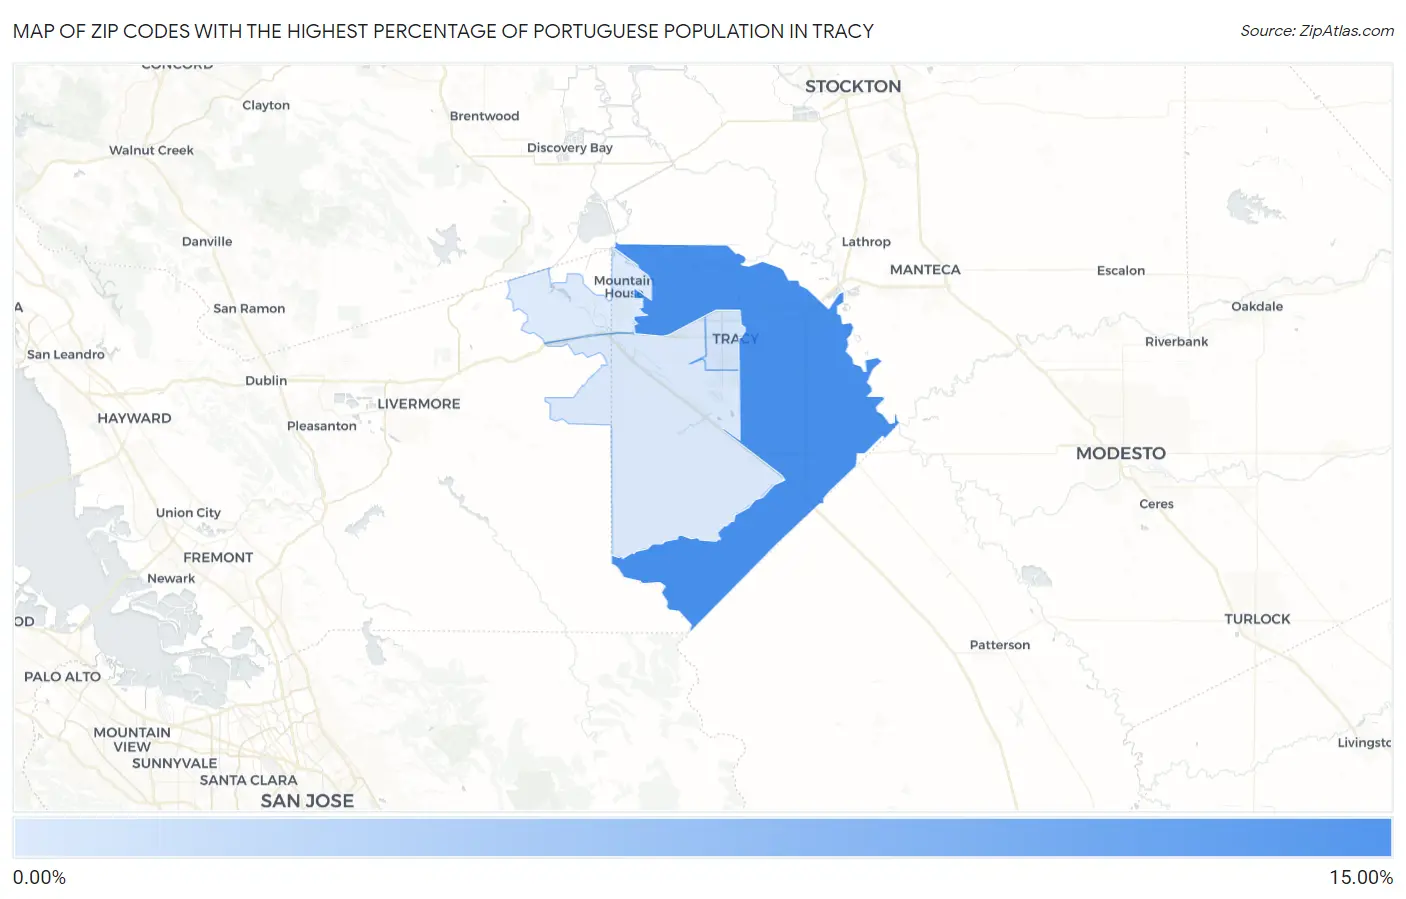1406x899 pixels.
Task: Click the LIVERMORE city label
Action: 419,404
